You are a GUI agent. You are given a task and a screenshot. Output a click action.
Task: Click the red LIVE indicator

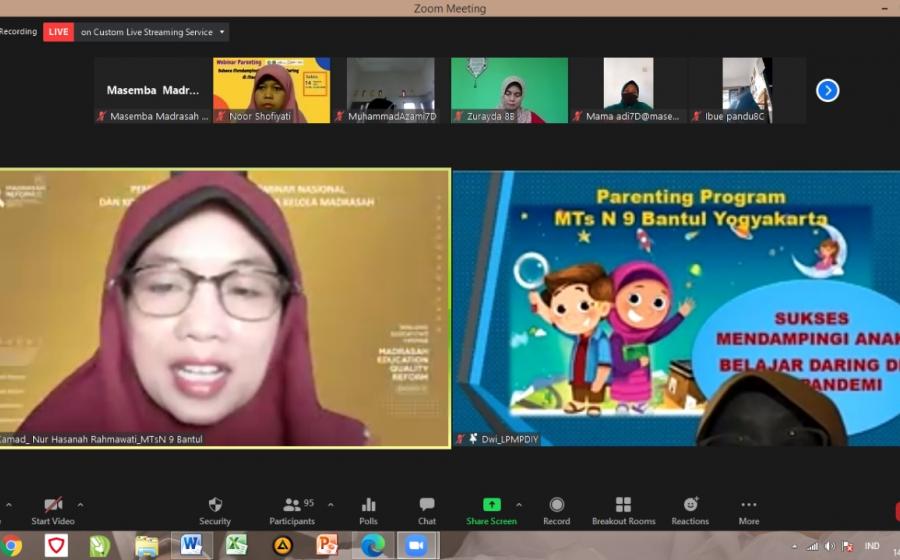click(x=59, y=32)
